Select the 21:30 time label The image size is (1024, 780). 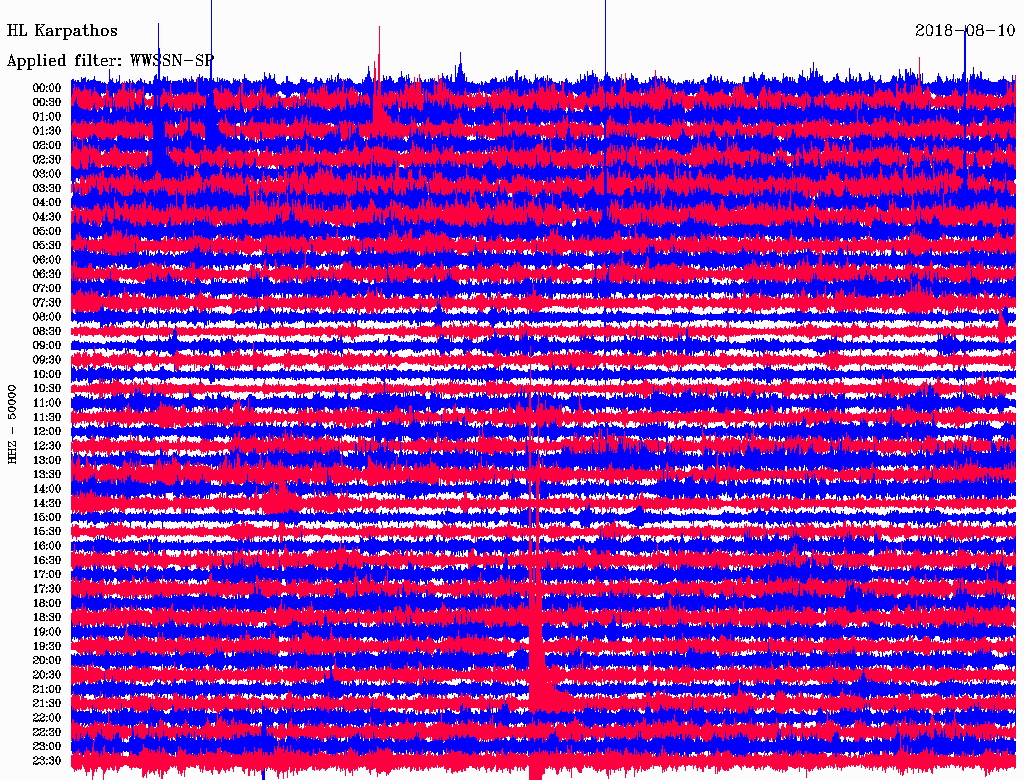coord(47,704)
